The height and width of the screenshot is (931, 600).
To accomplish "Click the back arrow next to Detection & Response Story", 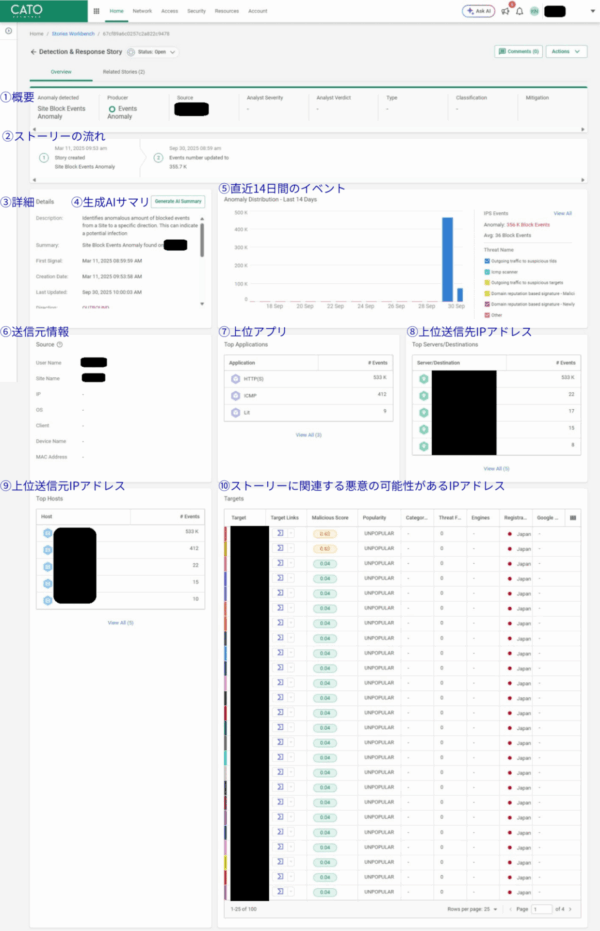I will (34, 51).
